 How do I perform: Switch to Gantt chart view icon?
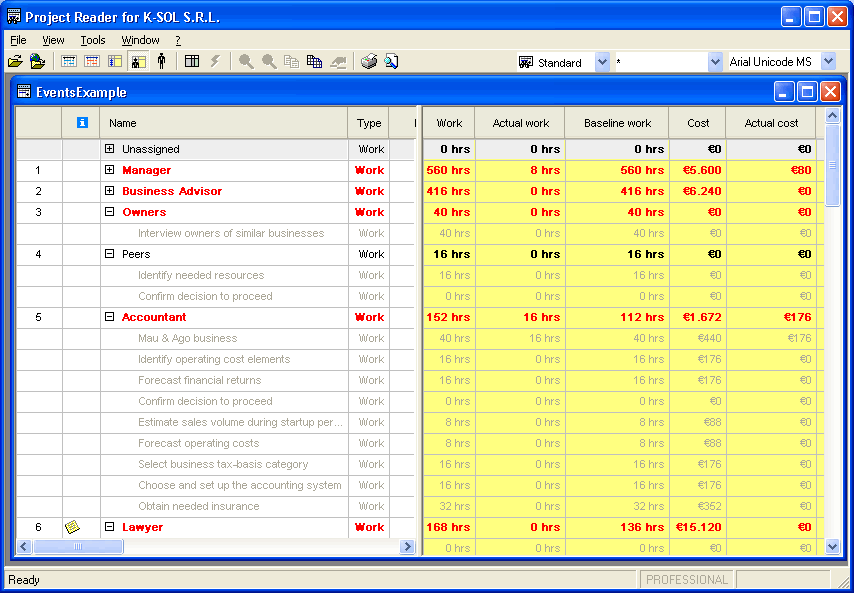point(69,62)
